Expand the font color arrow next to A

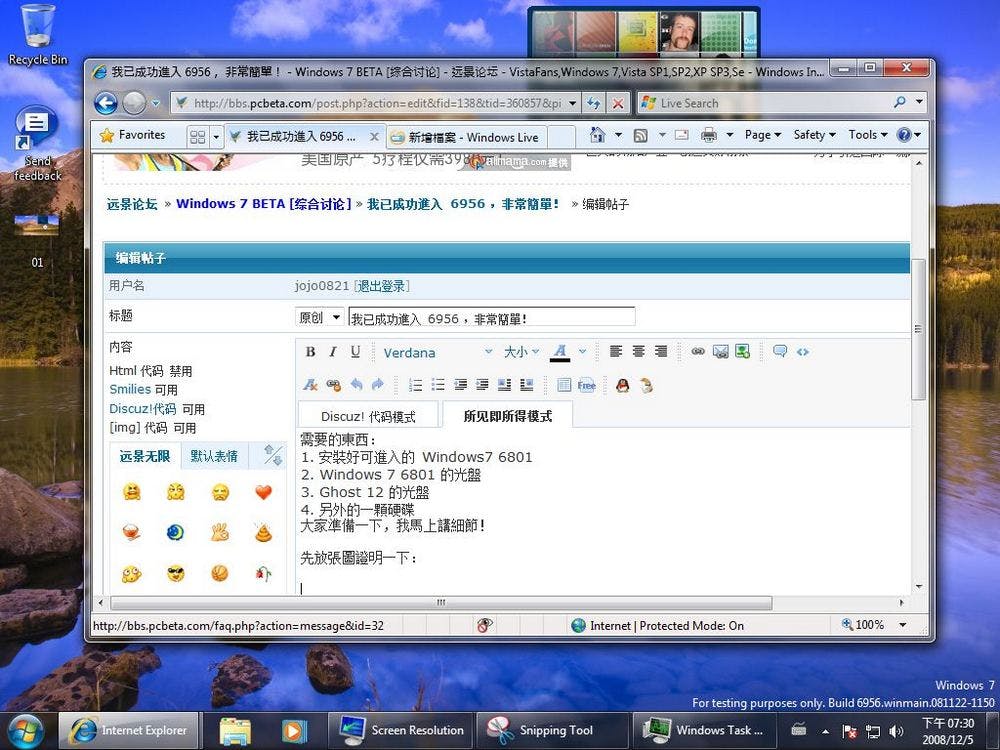point(582,352)
